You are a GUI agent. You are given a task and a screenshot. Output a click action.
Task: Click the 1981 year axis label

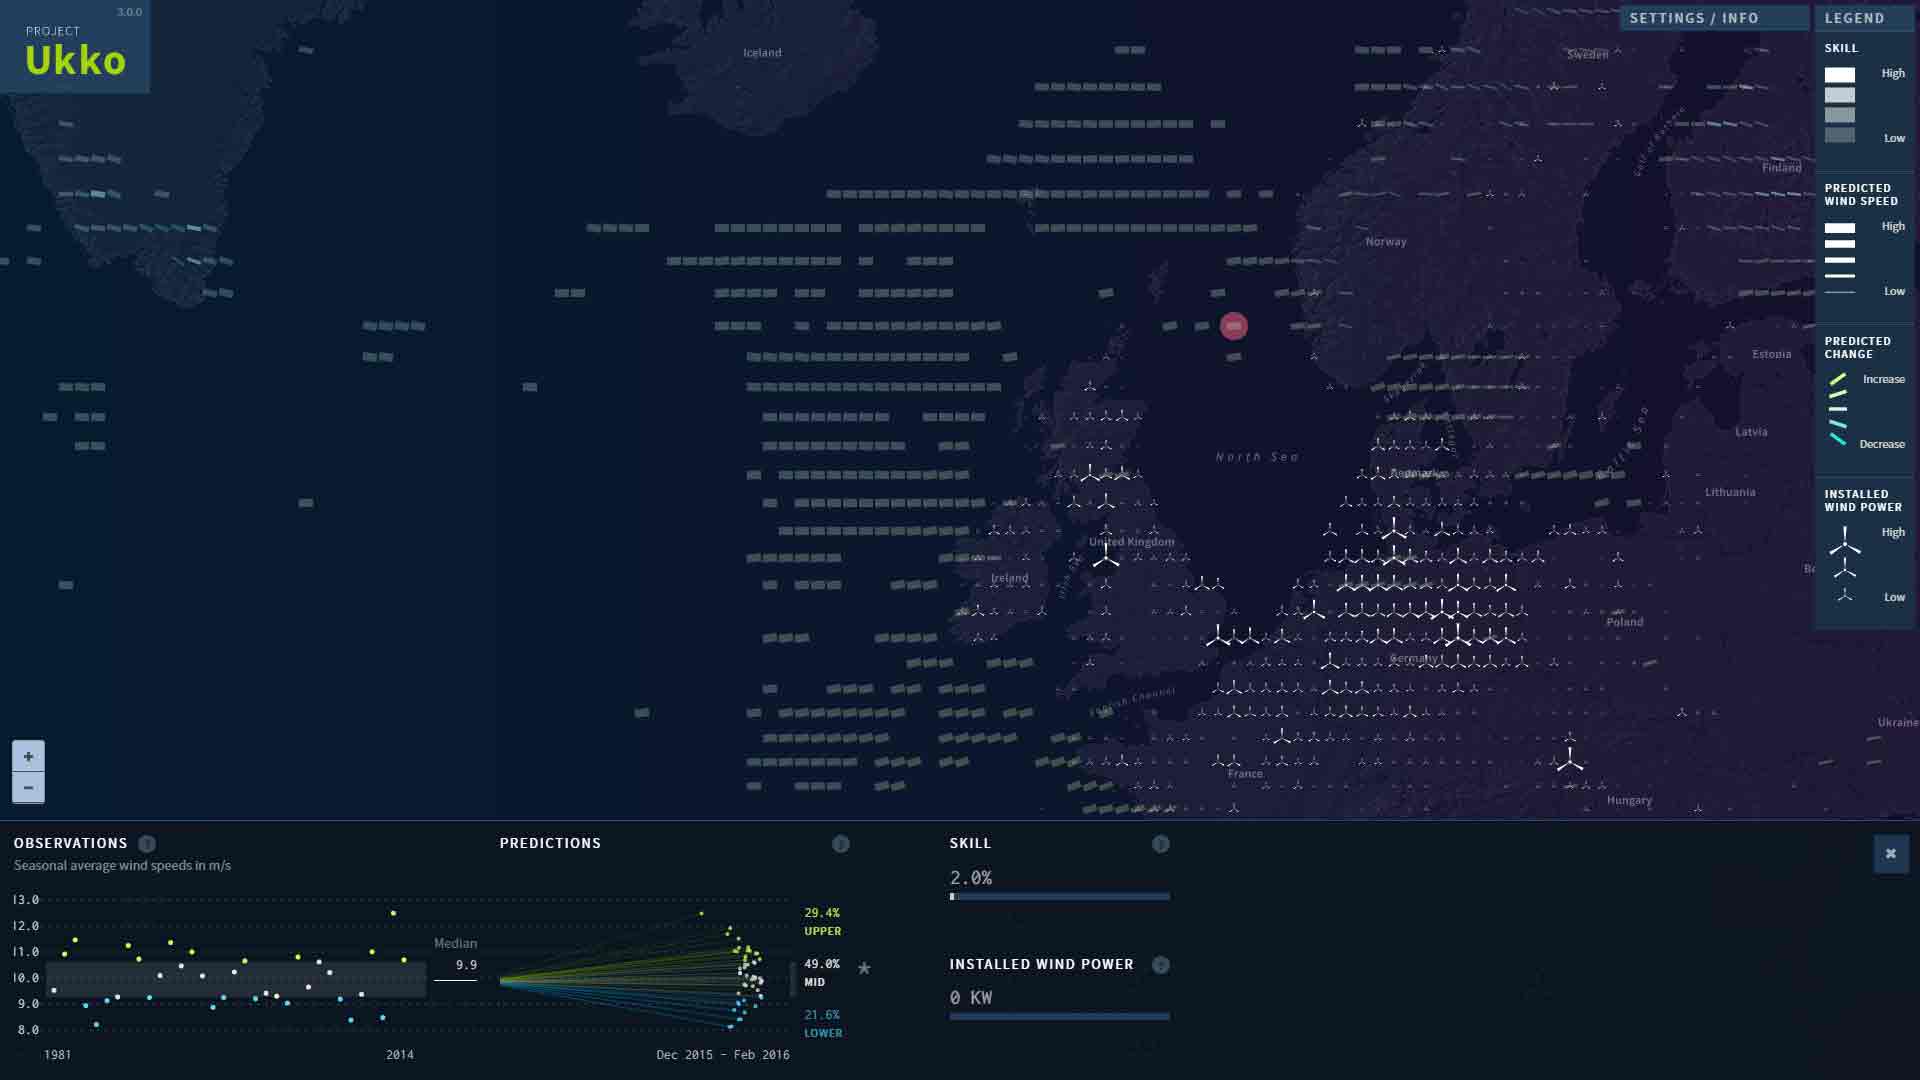[x=58, y=1055]
